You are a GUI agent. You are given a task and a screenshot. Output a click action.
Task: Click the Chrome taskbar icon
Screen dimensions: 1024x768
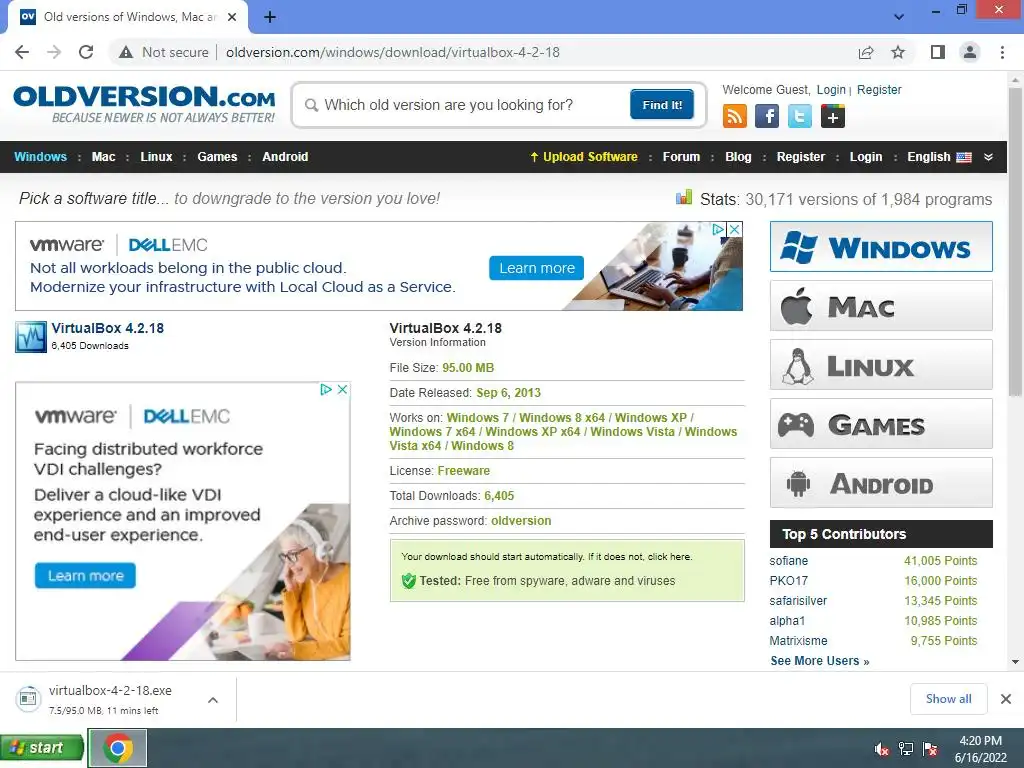point(118,748)
